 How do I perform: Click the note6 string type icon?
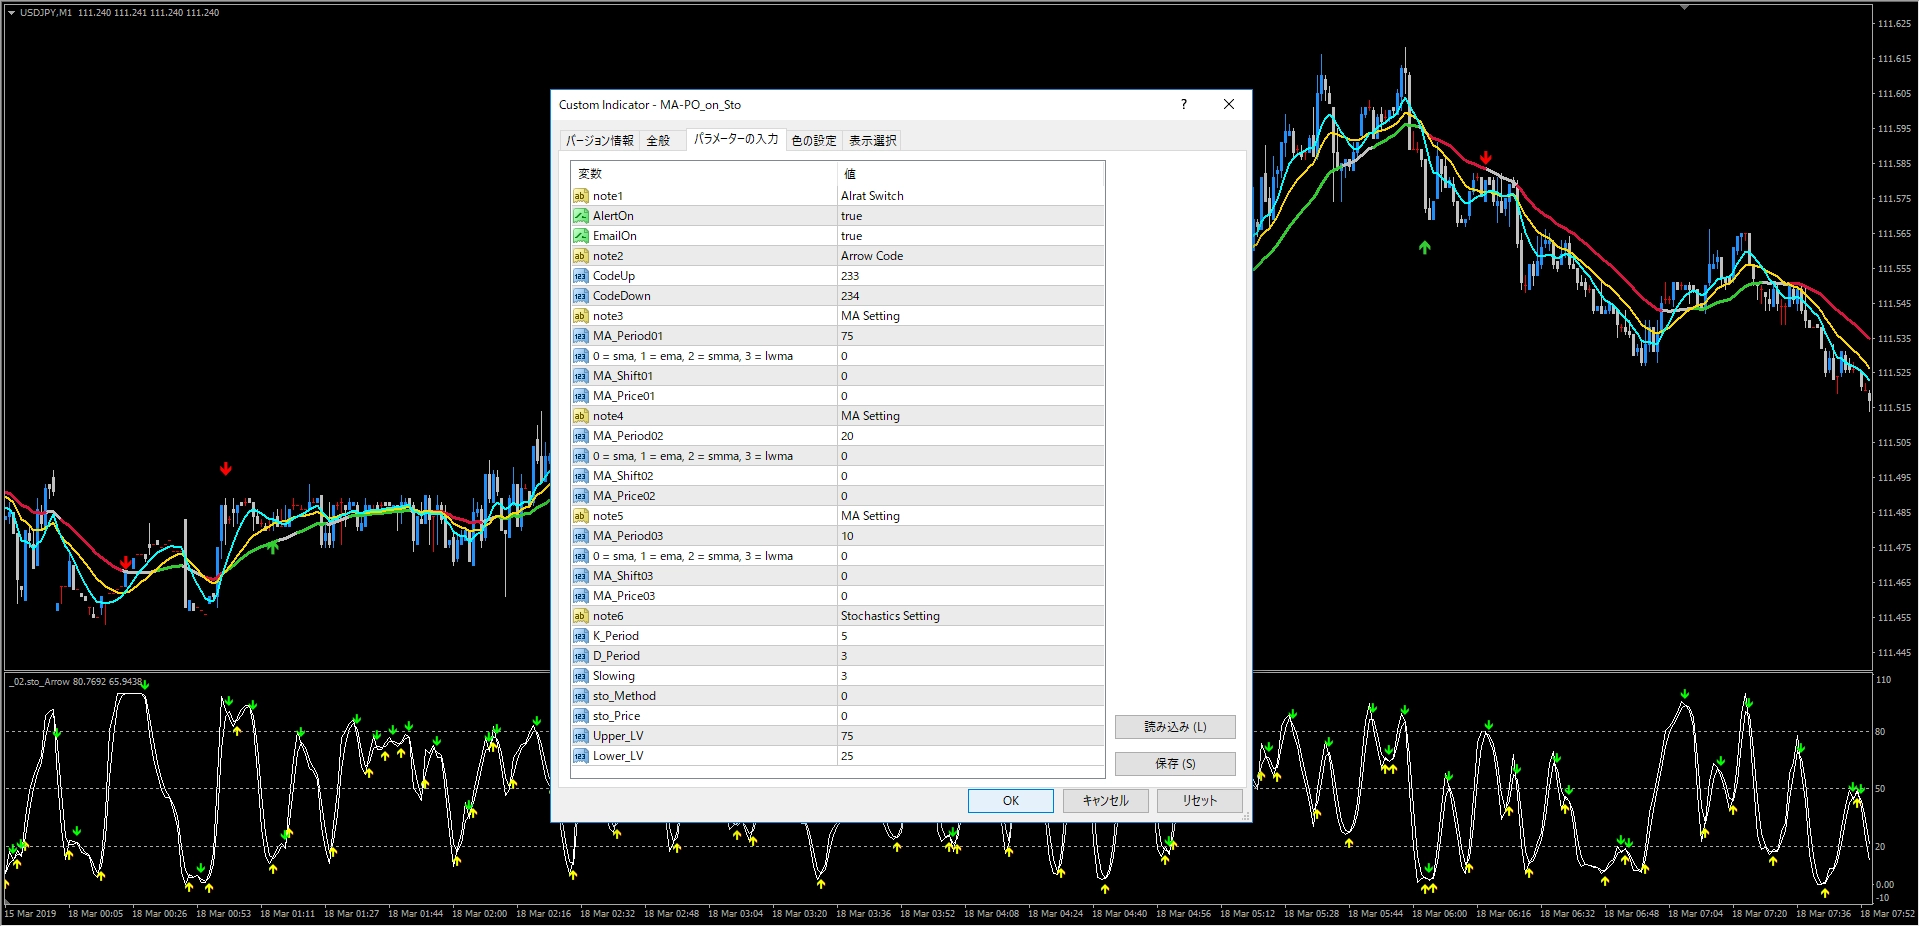point(580,616)
